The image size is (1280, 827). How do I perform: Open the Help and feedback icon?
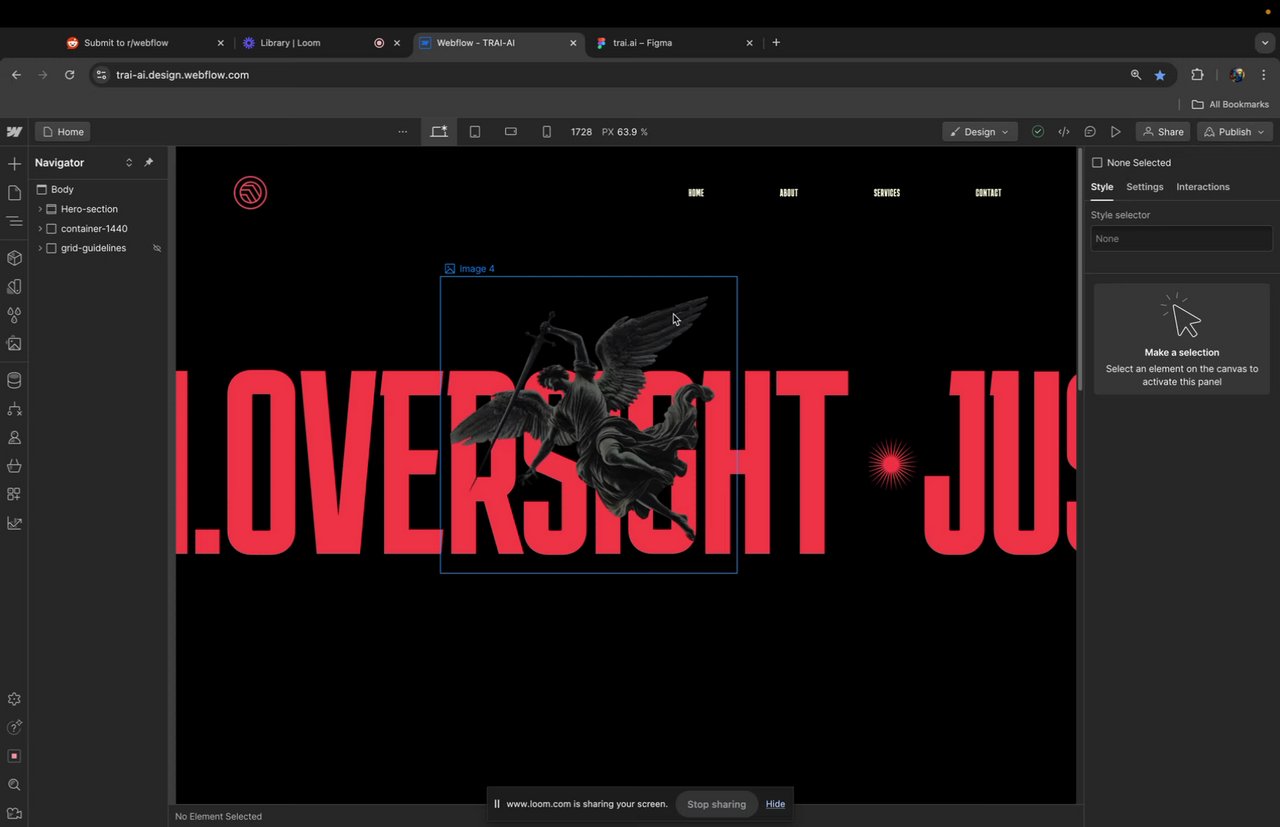[x=14, y=728]
